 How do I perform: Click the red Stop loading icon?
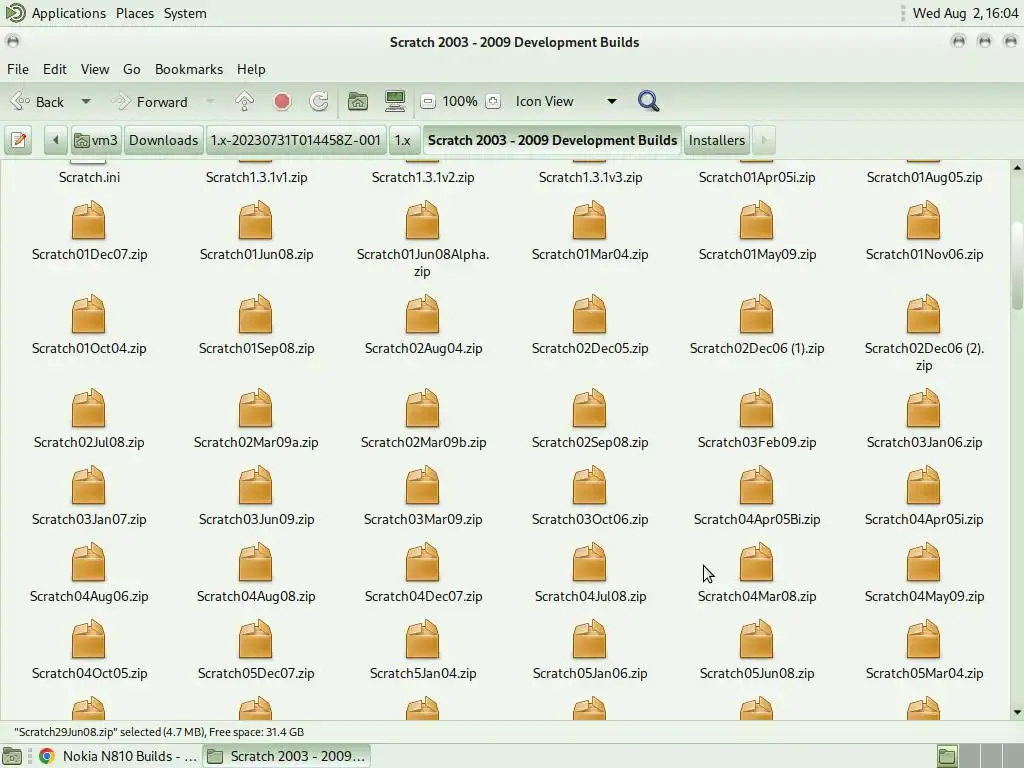click(x=282, y=101)
